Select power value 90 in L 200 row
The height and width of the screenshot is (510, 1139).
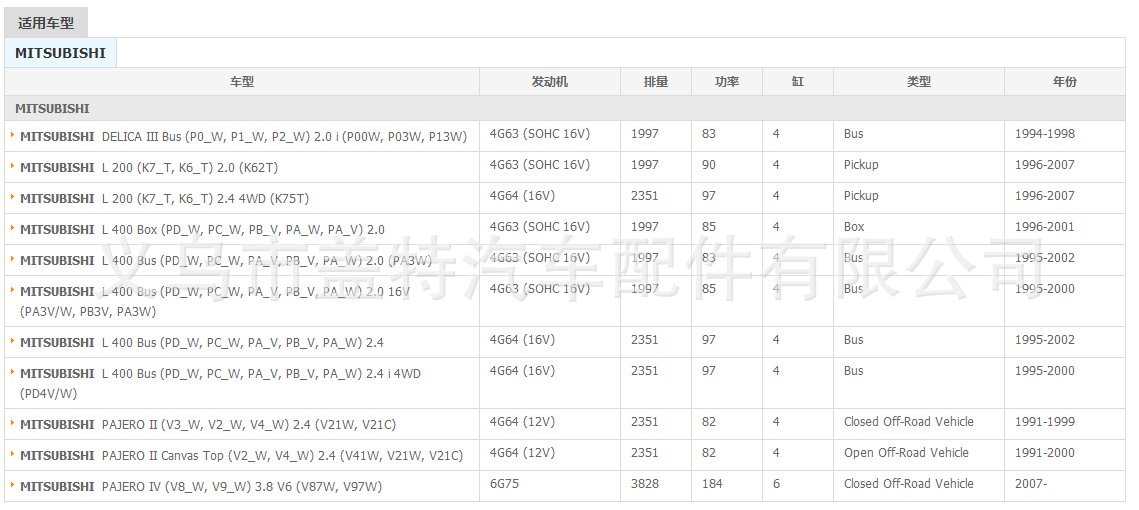coord(709,165)
